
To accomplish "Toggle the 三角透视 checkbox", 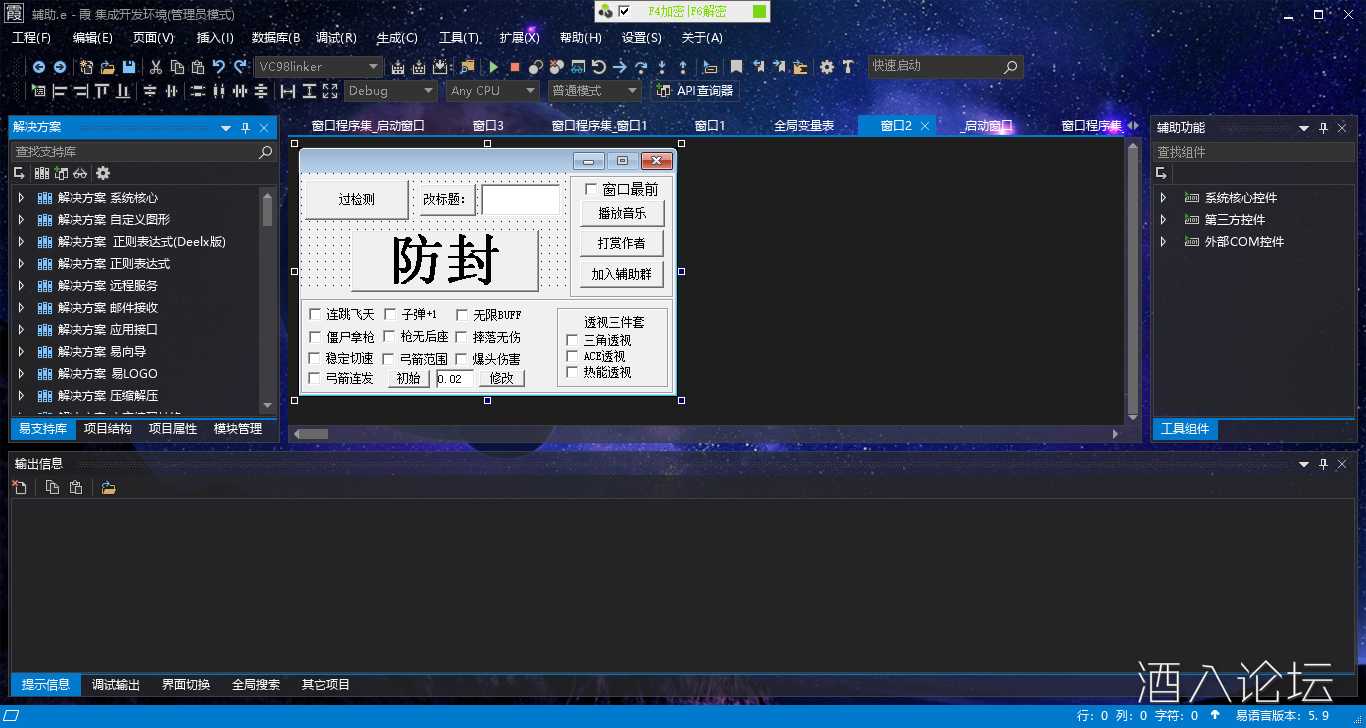I will coord(573,340).
